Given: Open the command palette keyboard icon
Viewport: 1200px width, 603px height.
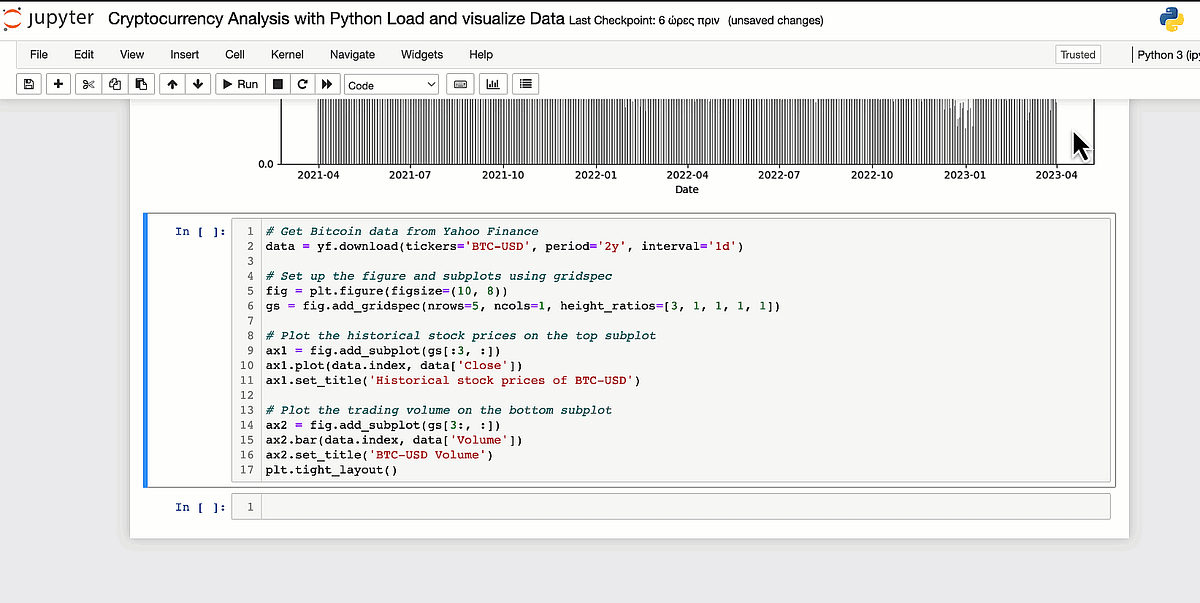Looking at the screenshot, I should coord(460,84).
